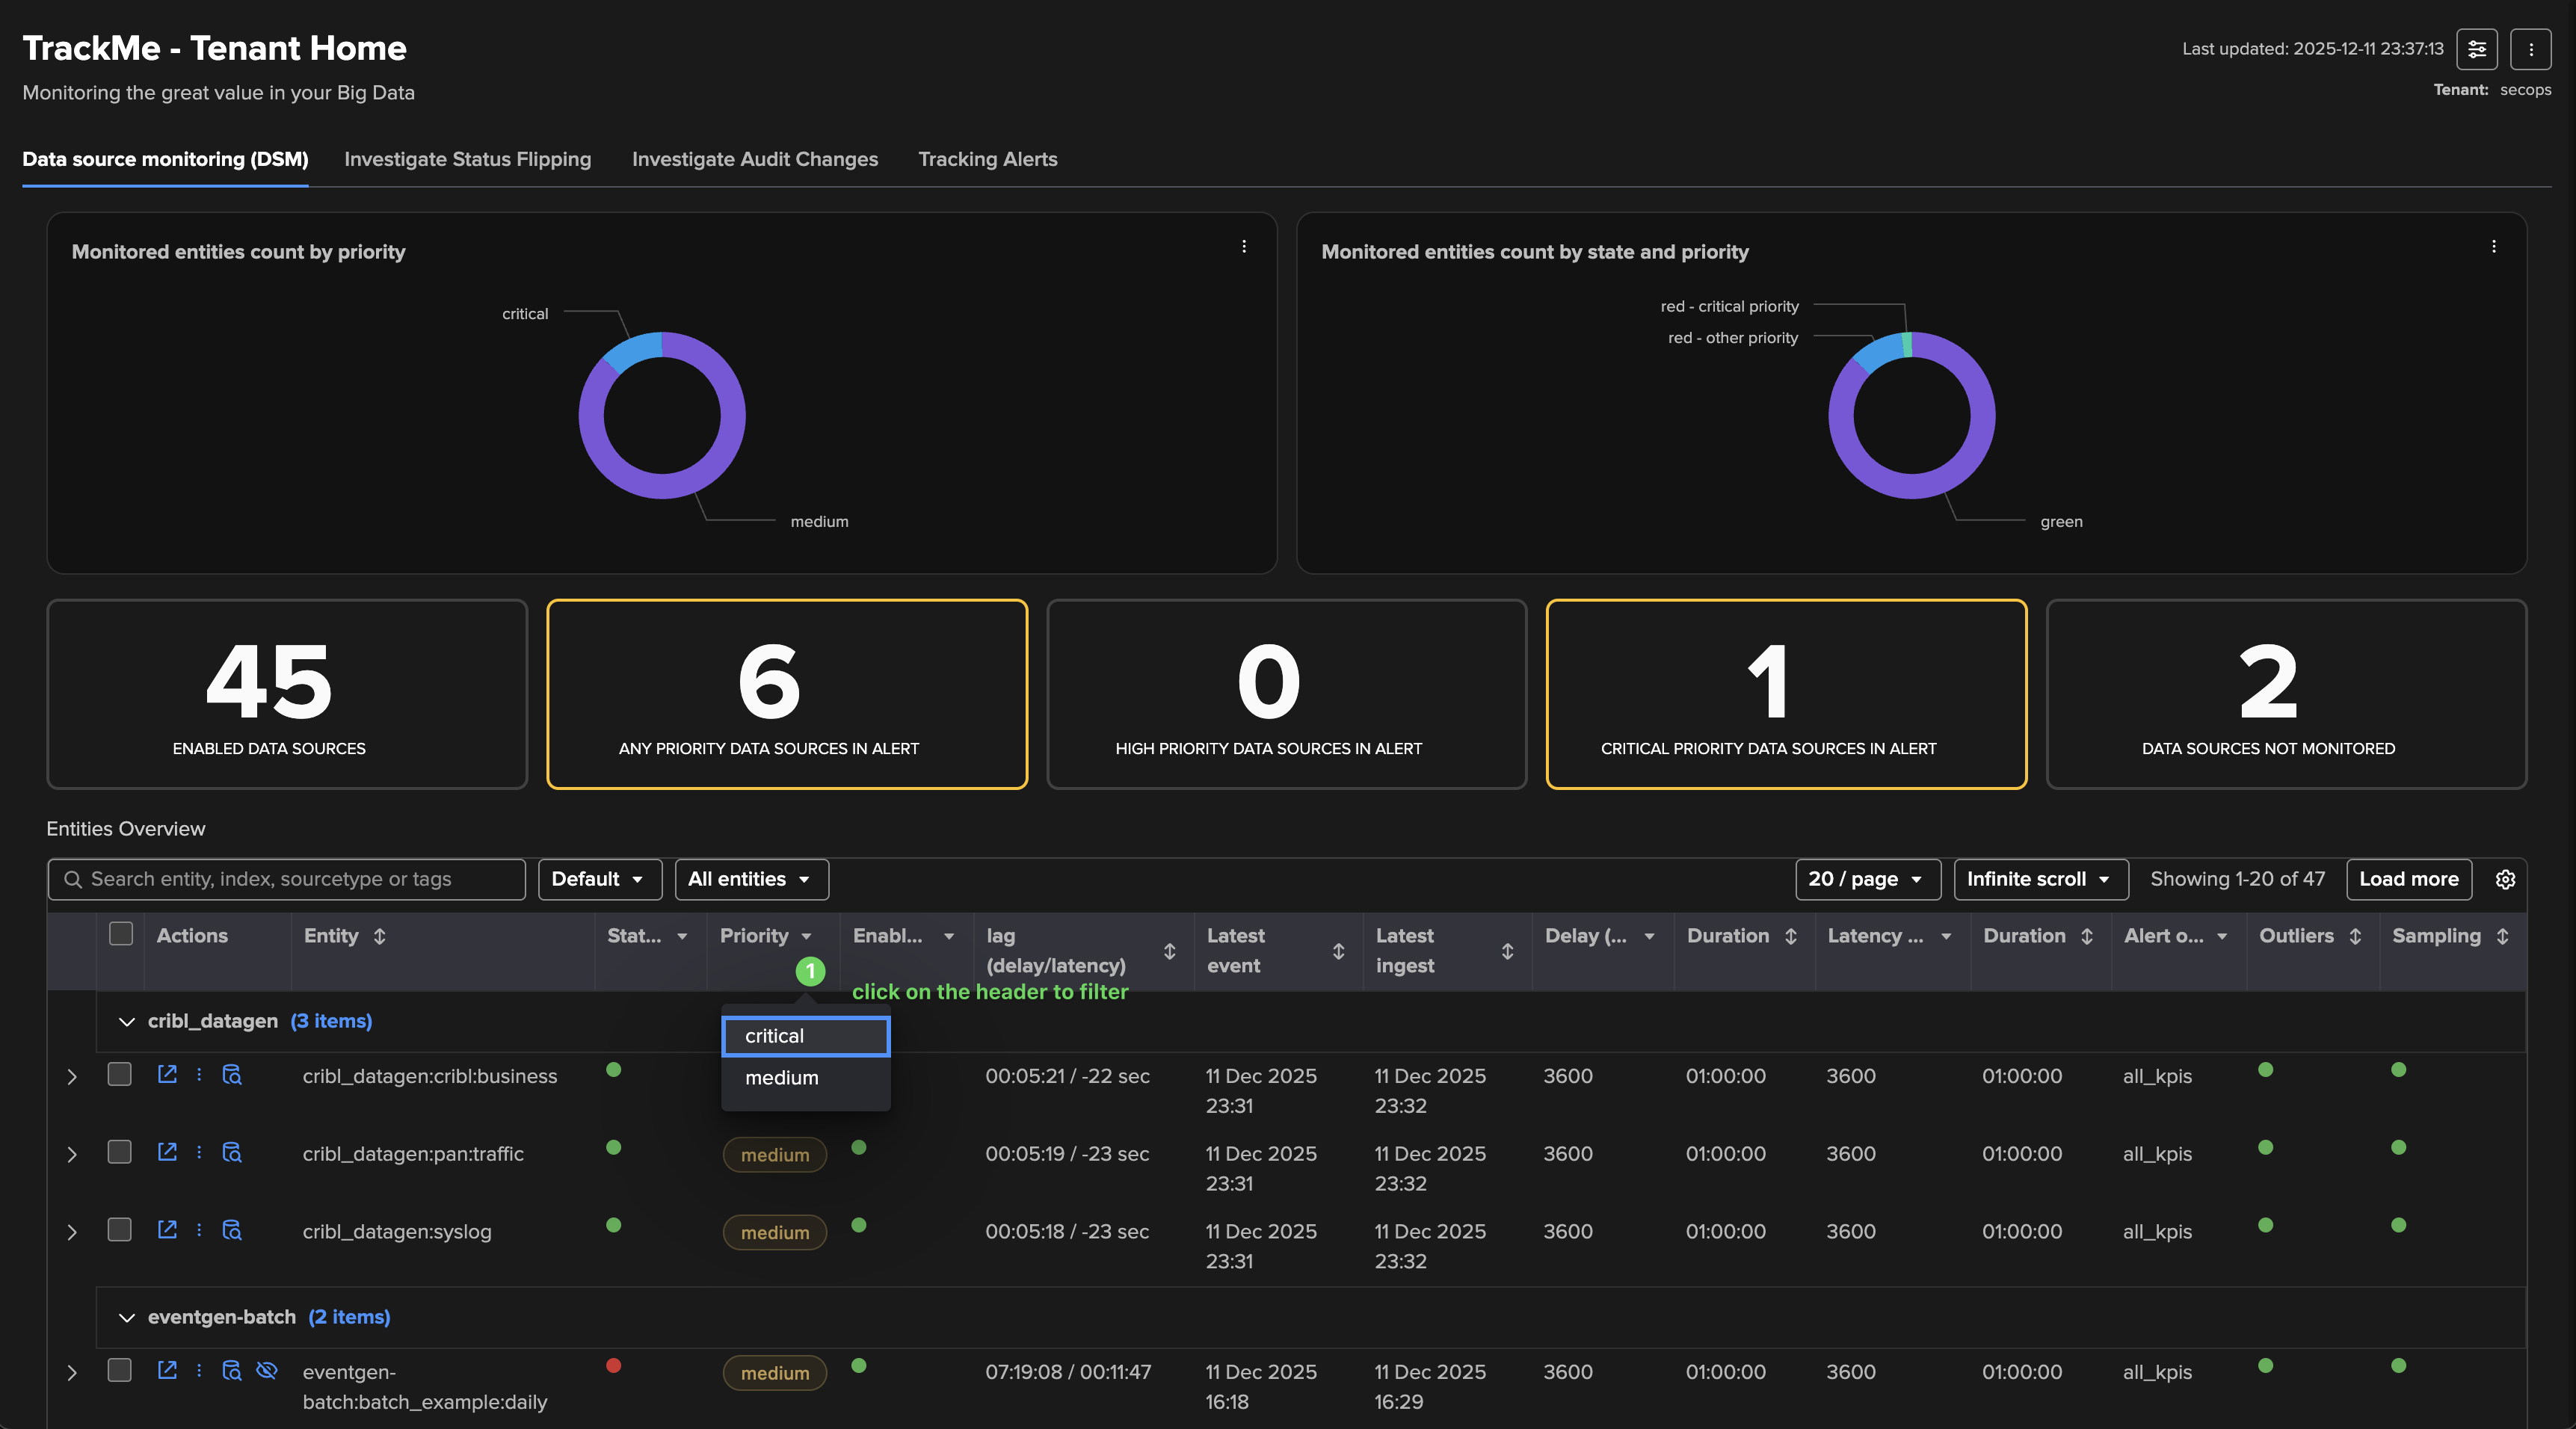Open the top-right page options kebab menu
This screenshot has width=2576, height=1429.
pyautogui.click(x=2530, y=49)
